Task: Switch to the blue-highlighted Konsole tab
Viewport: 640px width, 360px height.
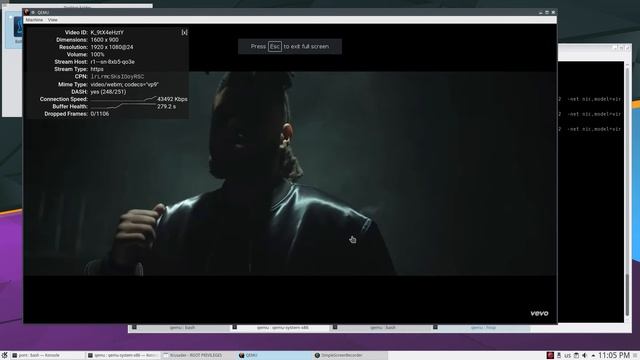Action: tap(483, 327)
